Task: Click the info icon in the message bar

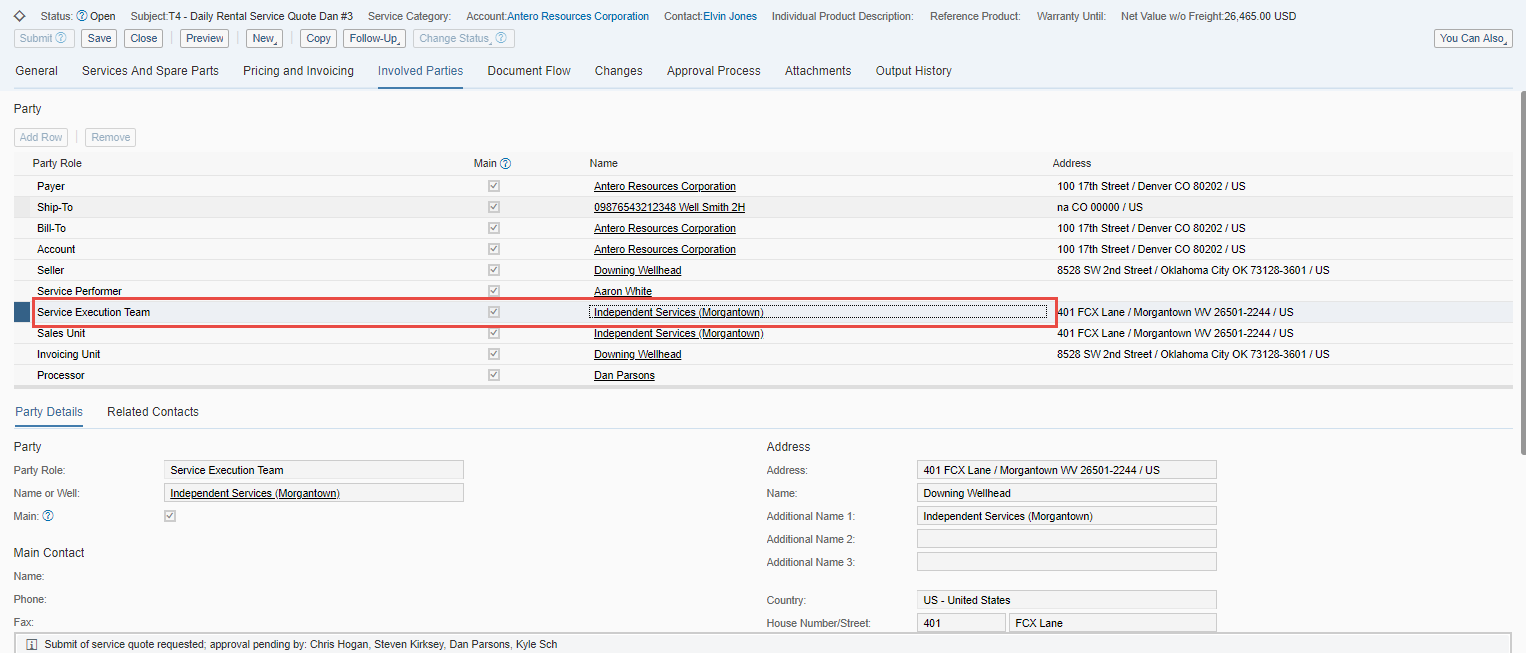Action: click(31, 645)
